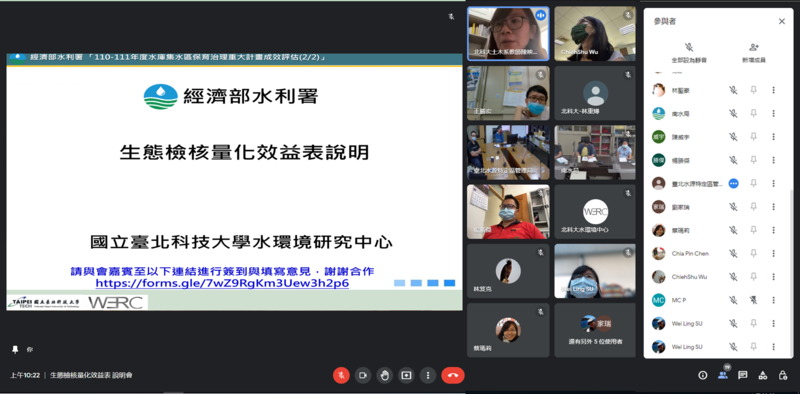
Task: Select the Wei Ling SU video tile
Action: 595,271
